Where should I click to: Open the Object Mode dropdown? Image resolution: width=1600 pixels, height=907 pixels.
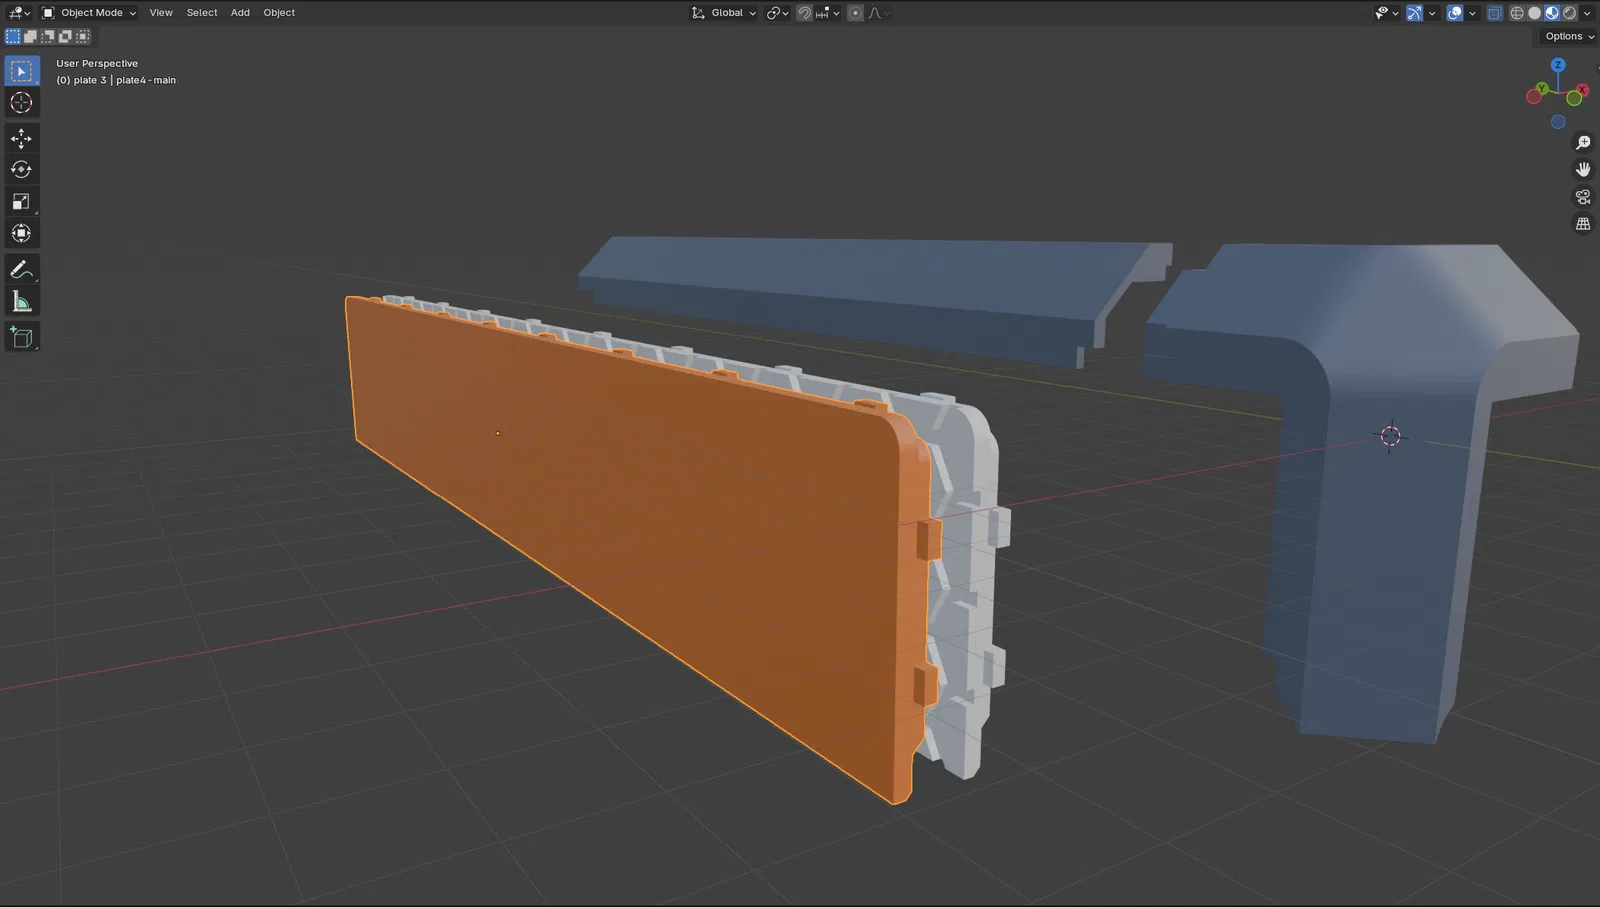[89, 13]
